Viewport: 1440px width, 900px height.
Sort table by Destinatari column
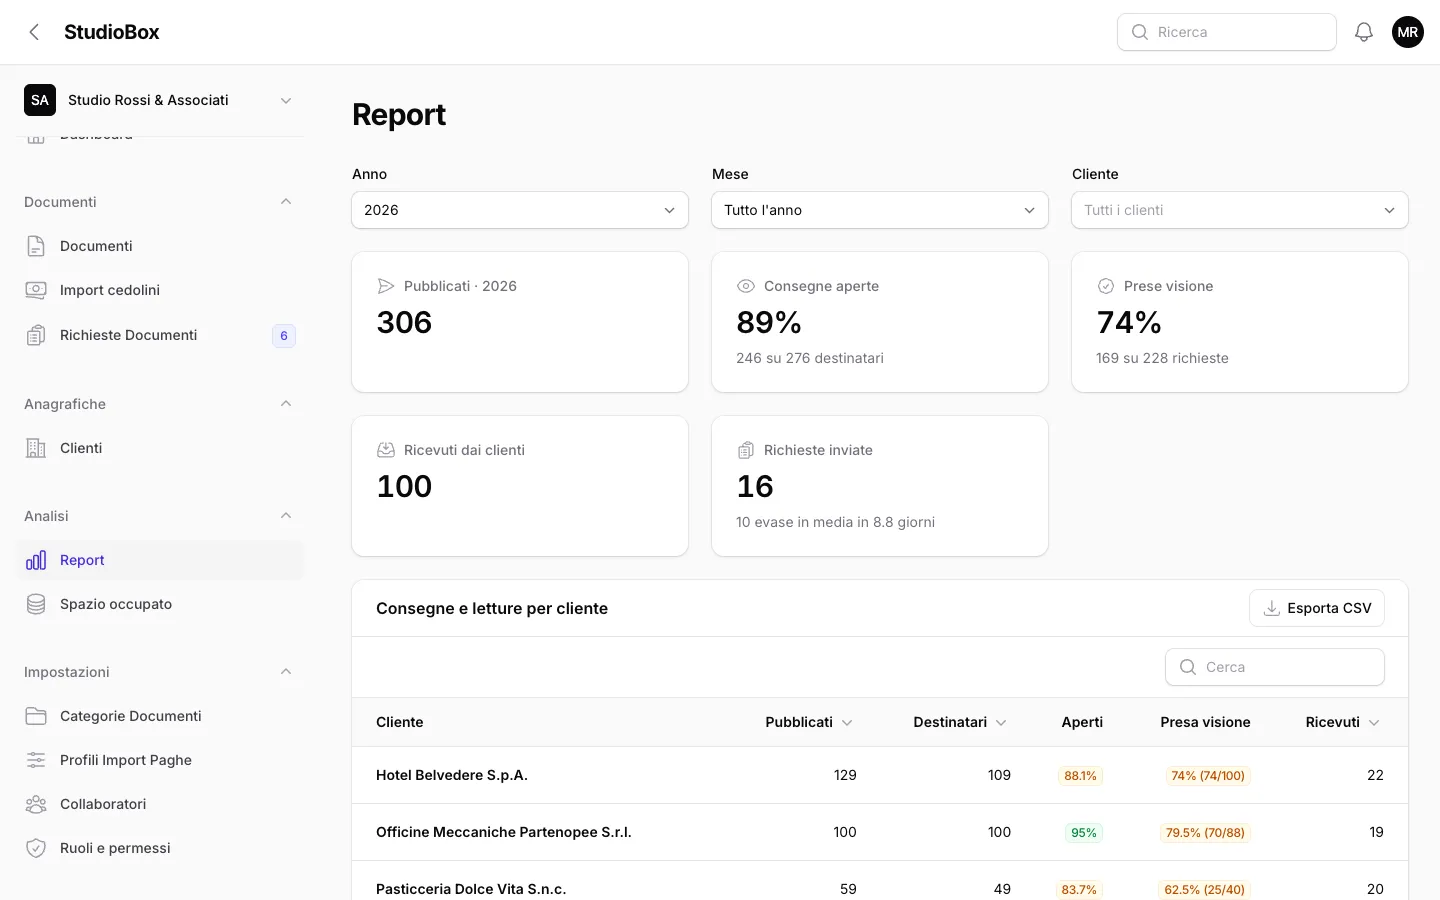pyautogui.click(x=960, y=722)
